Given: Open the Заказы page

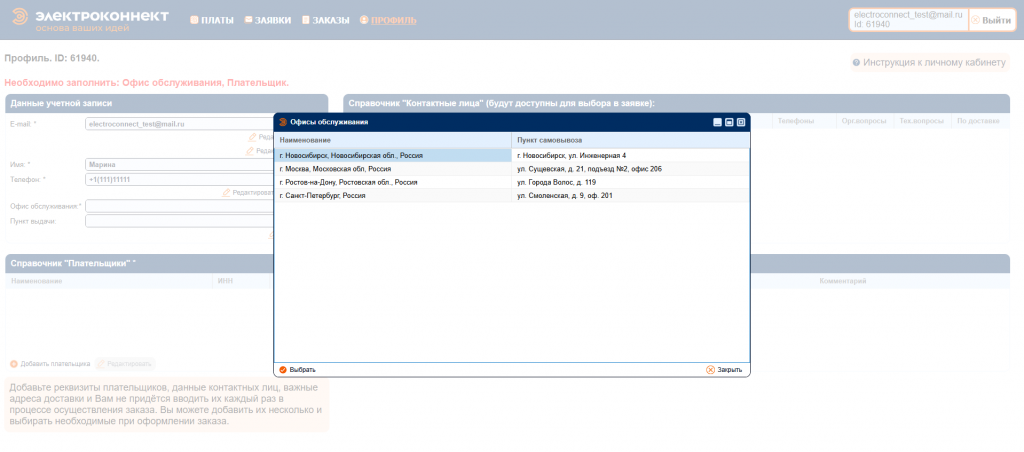Looking at the screenshot, I should tap(328, 20).
